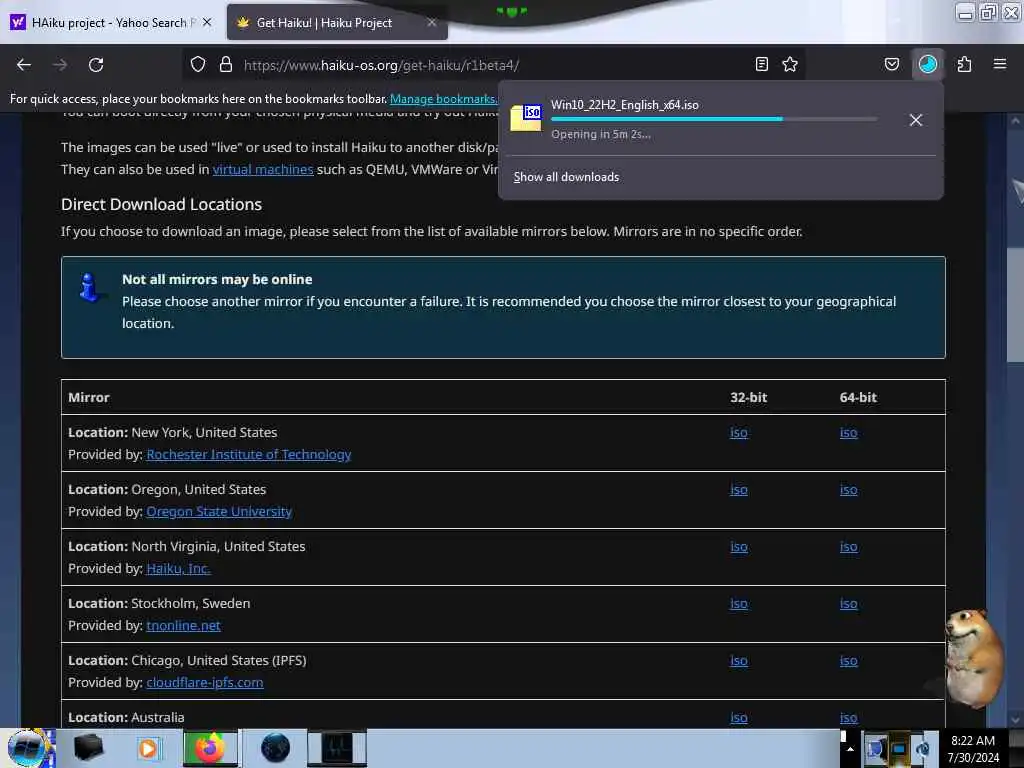Viewport: 1024px width, 768px height.
Task: Show hidden system tray icons arrow
Action: tap(850, 748)
